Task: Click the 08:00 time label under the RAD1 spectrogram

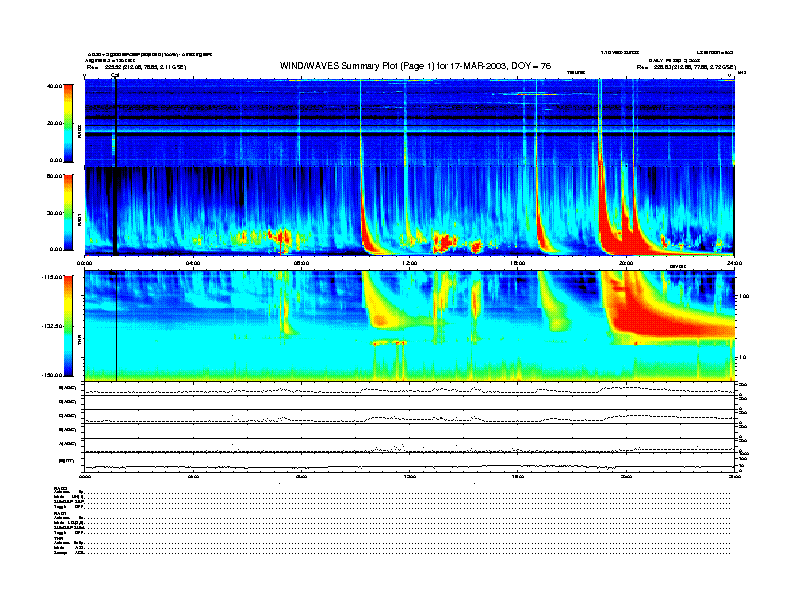Action: click(x=301, y=263)
